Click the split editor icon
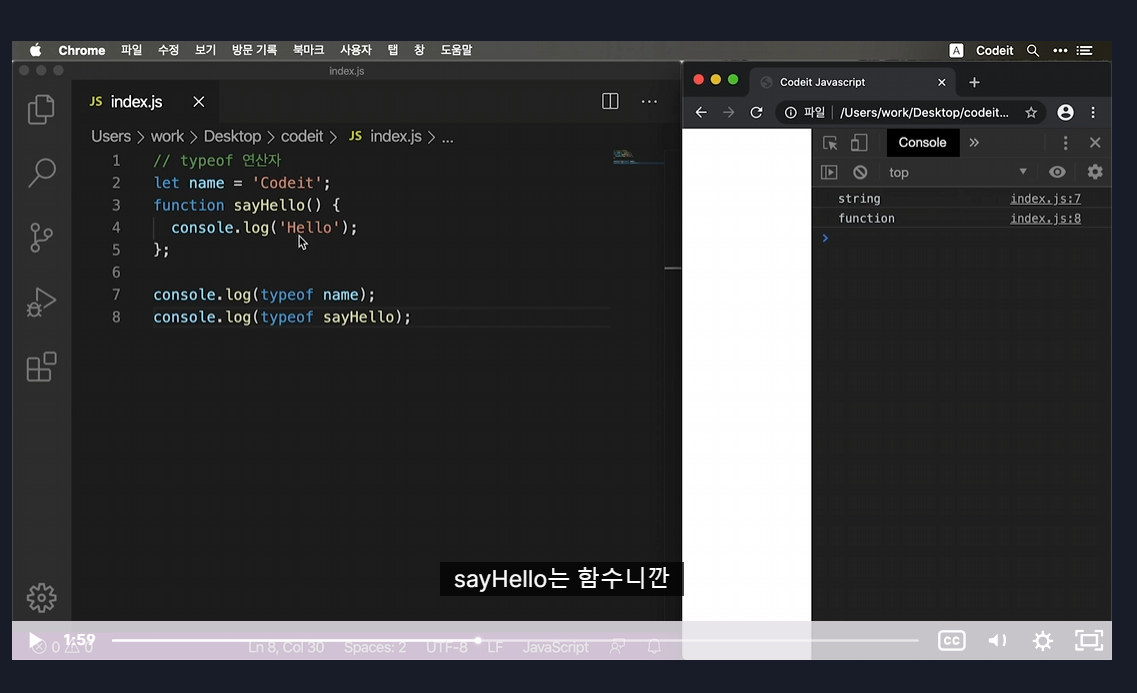The height and width of the screenshot is (693, 1137). coord(610,101)
